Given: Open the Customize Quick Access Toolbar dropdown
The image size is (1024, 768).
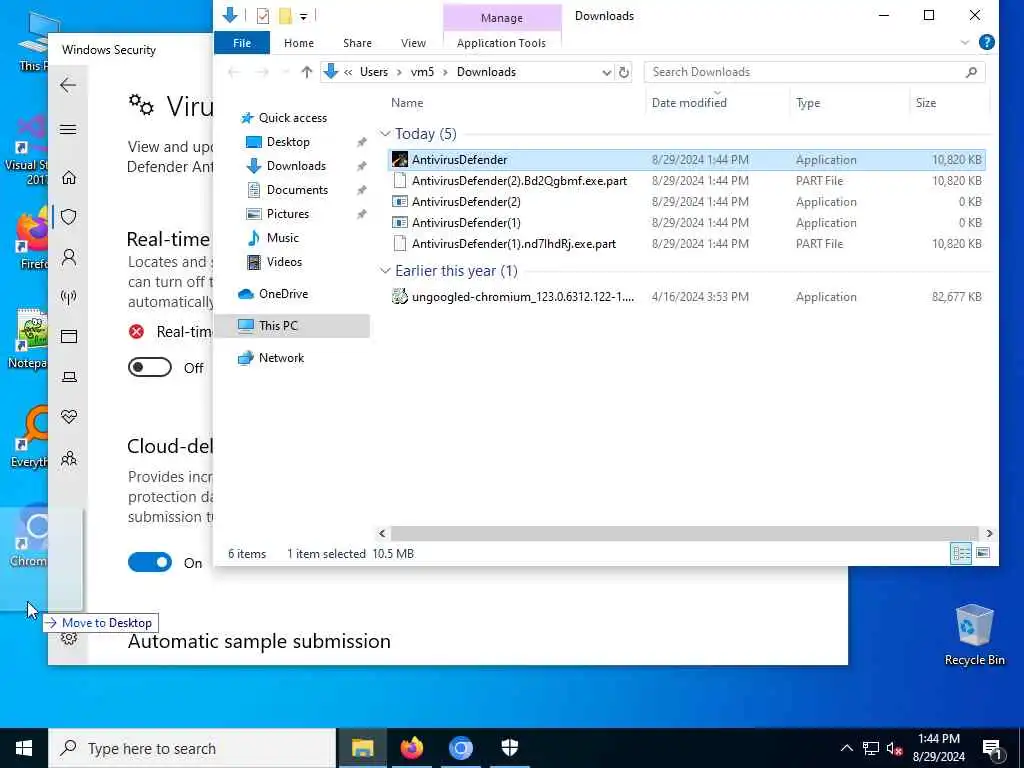Looking at the screenshot, I should (x=304, y=16).
